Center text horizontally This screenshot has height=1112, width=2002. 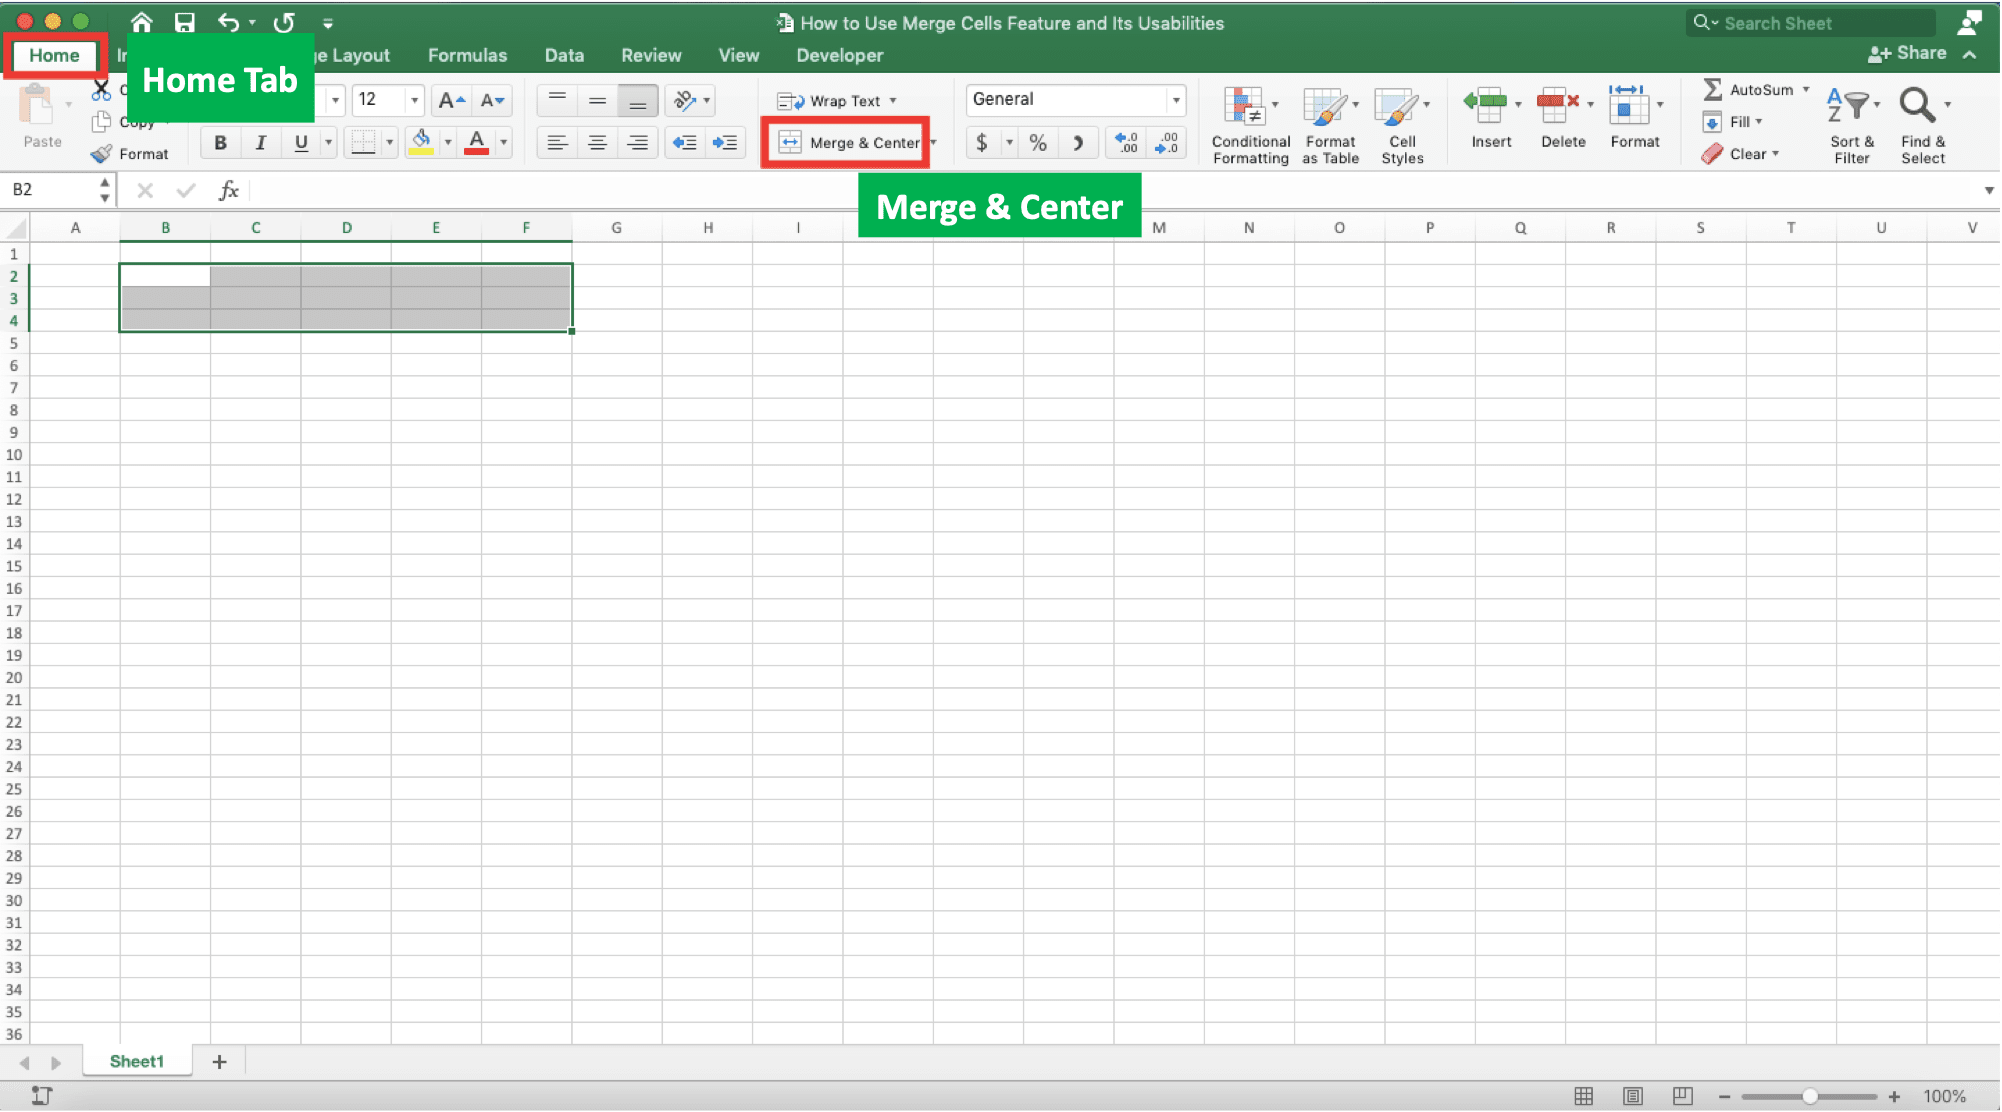[x=597, y=143]
